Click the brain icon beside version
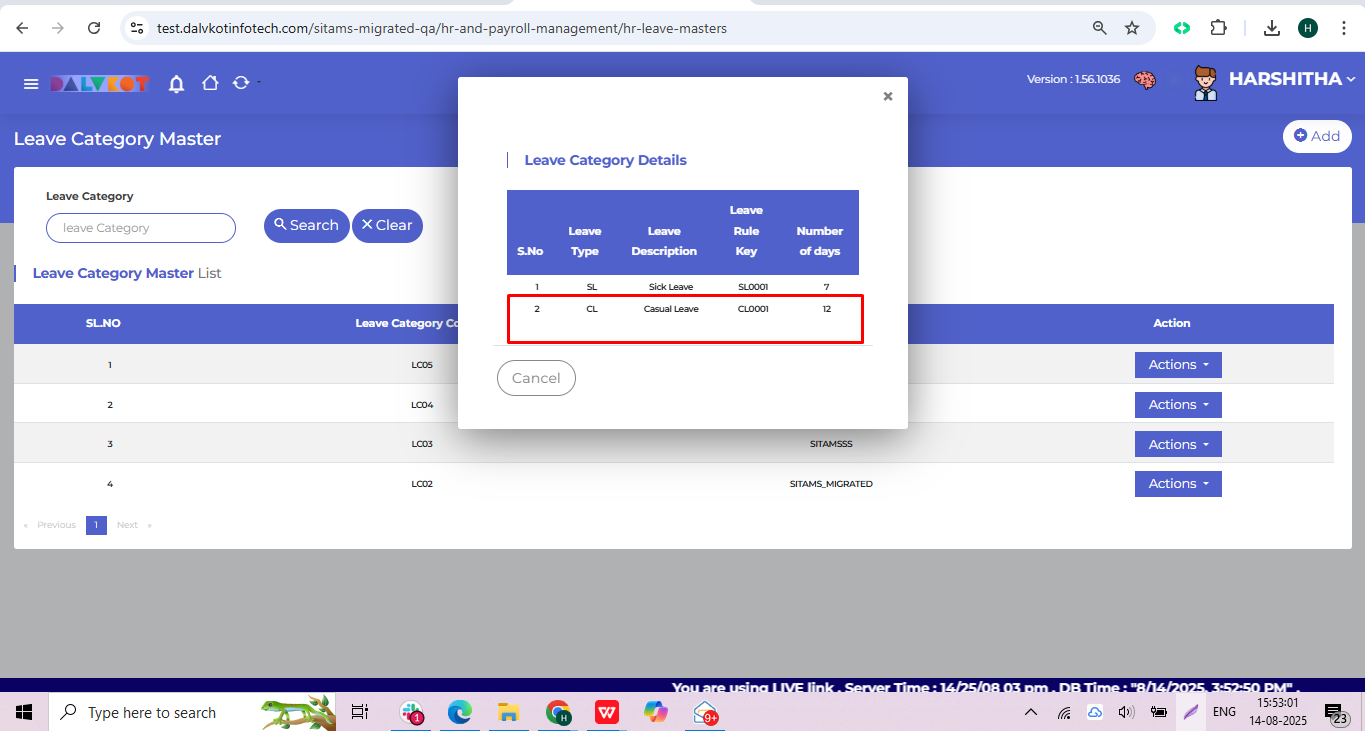Viewport: 1365px width, 731px height. click(x=1146, y=80)
